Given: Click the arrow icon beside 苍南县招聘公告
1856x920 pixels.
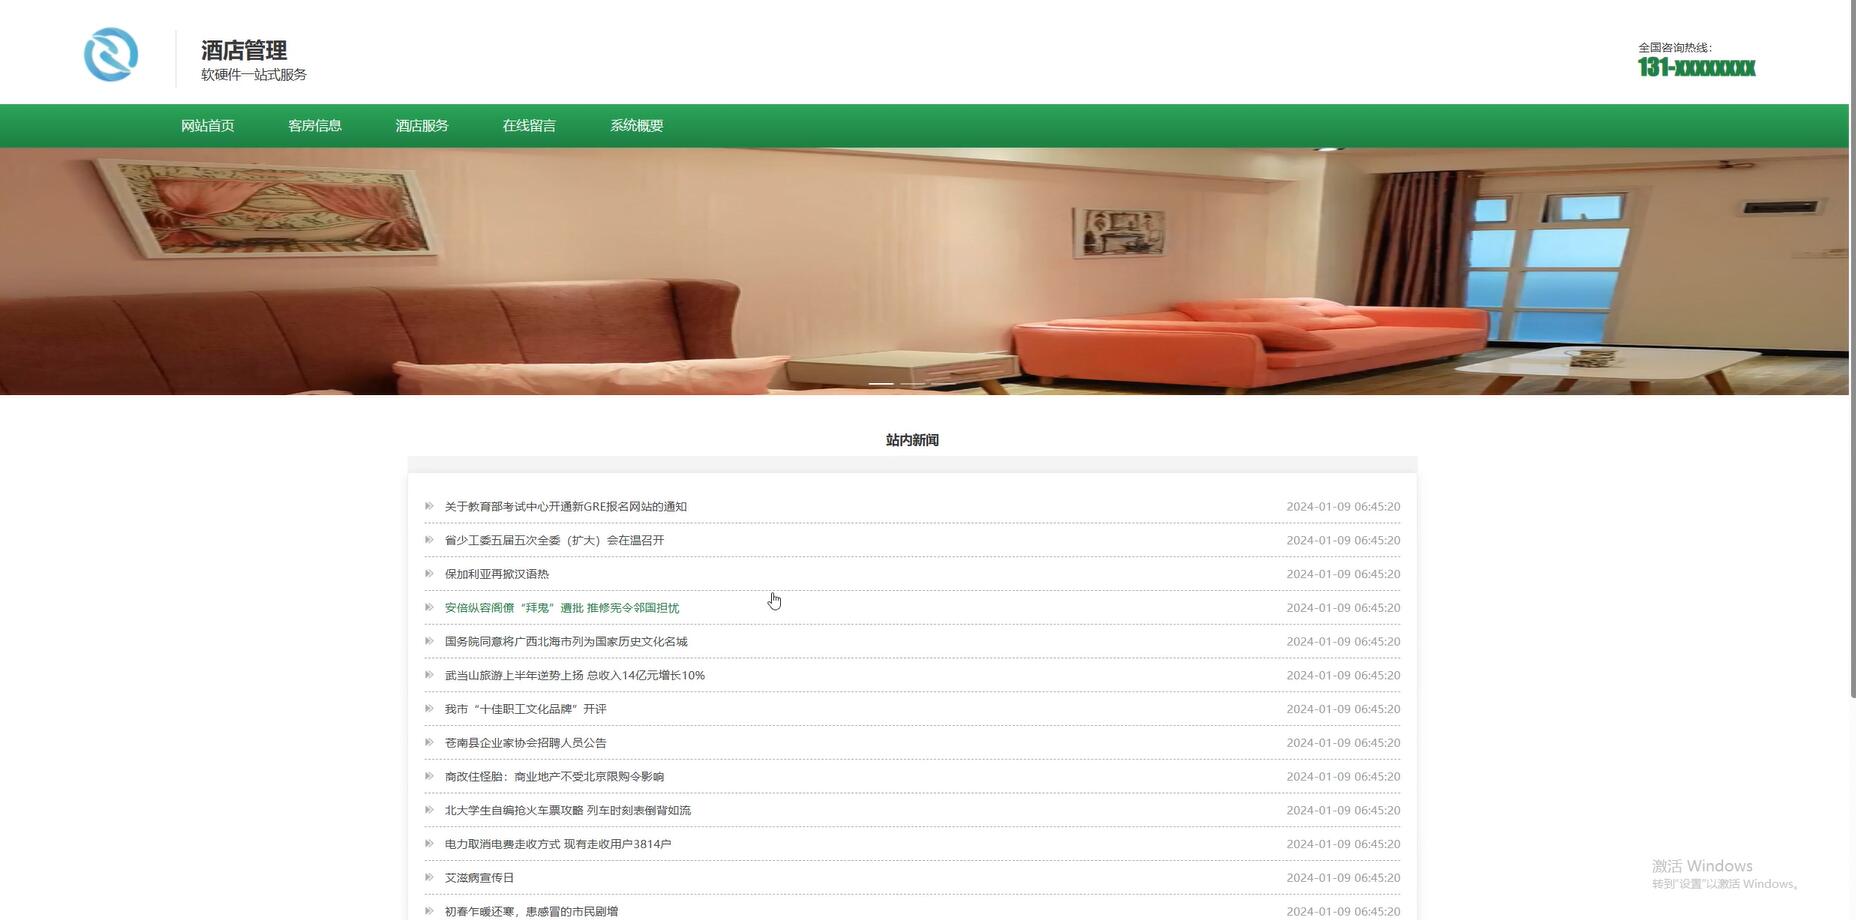Looking at the screenshot, I should point(429,742).
